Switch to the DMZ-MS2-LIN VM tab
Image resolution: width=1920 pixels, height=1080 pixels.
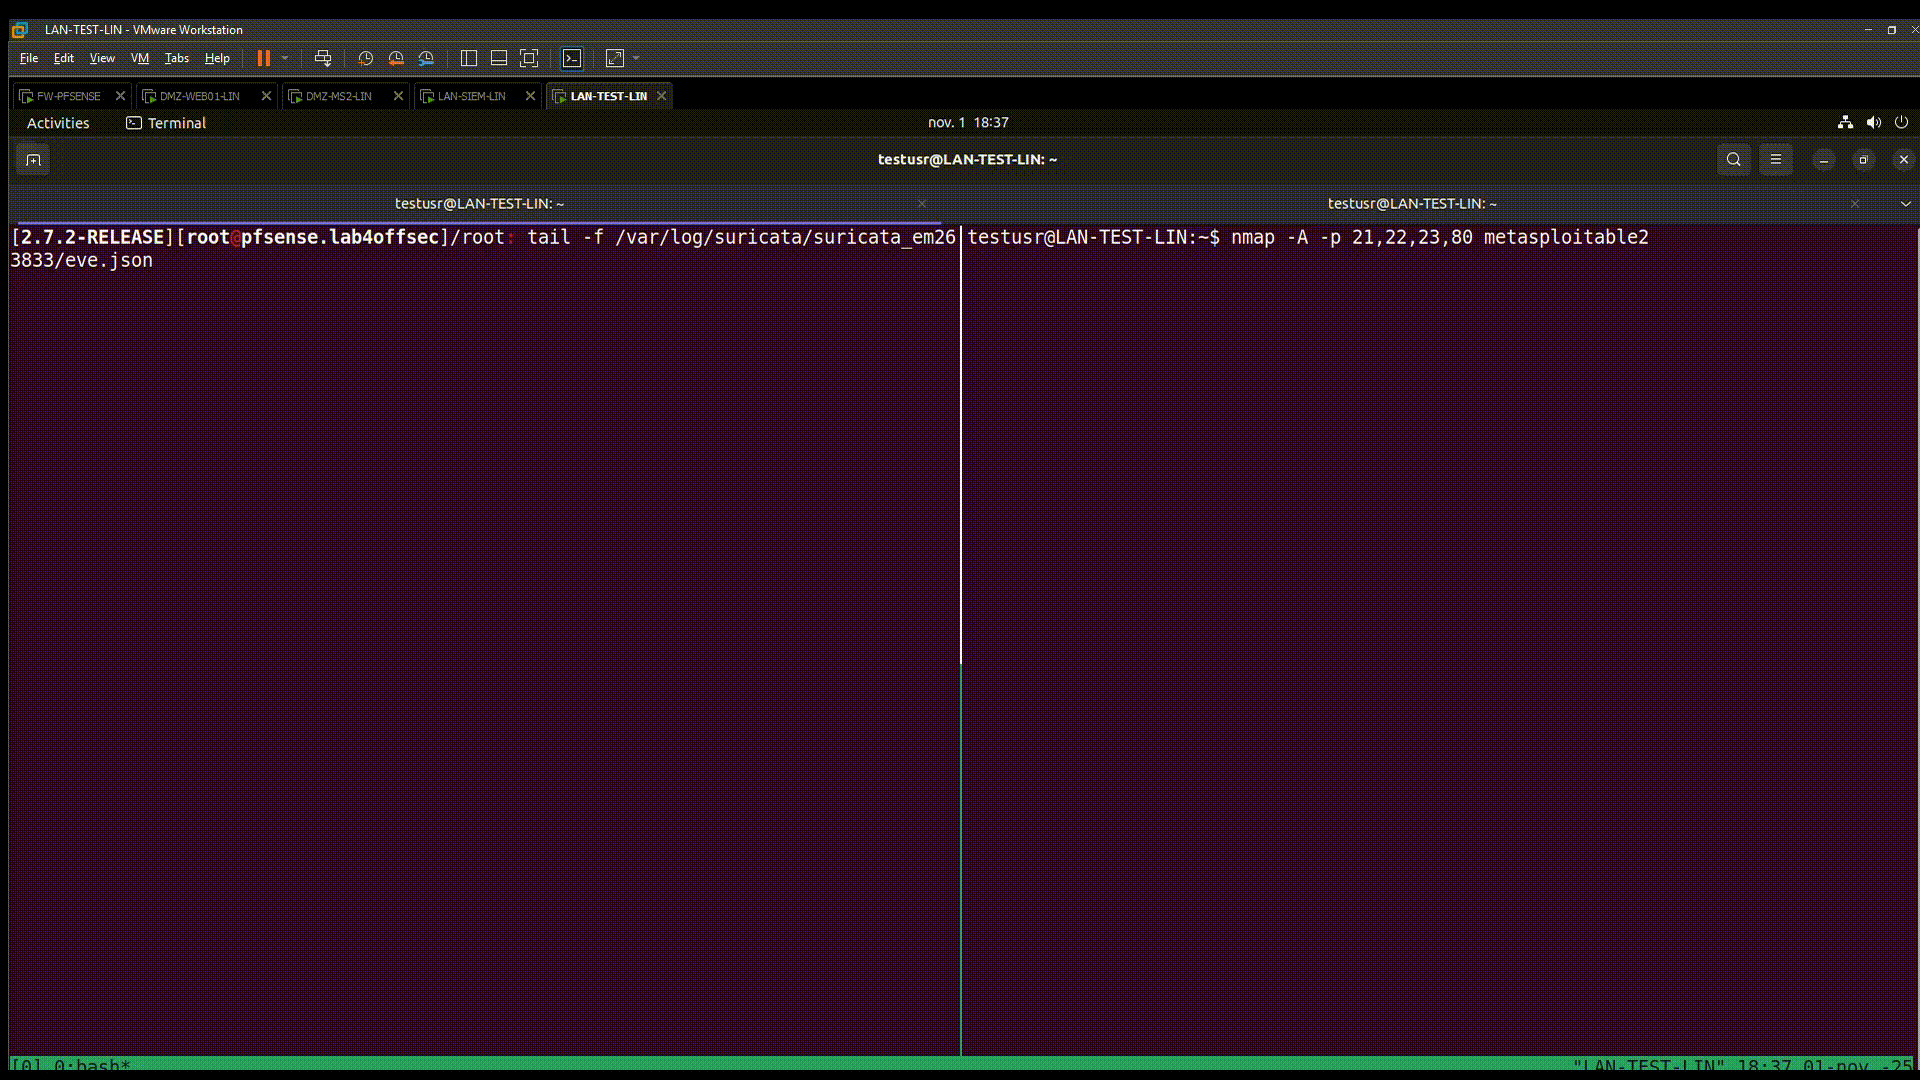(x=339, y=96)
